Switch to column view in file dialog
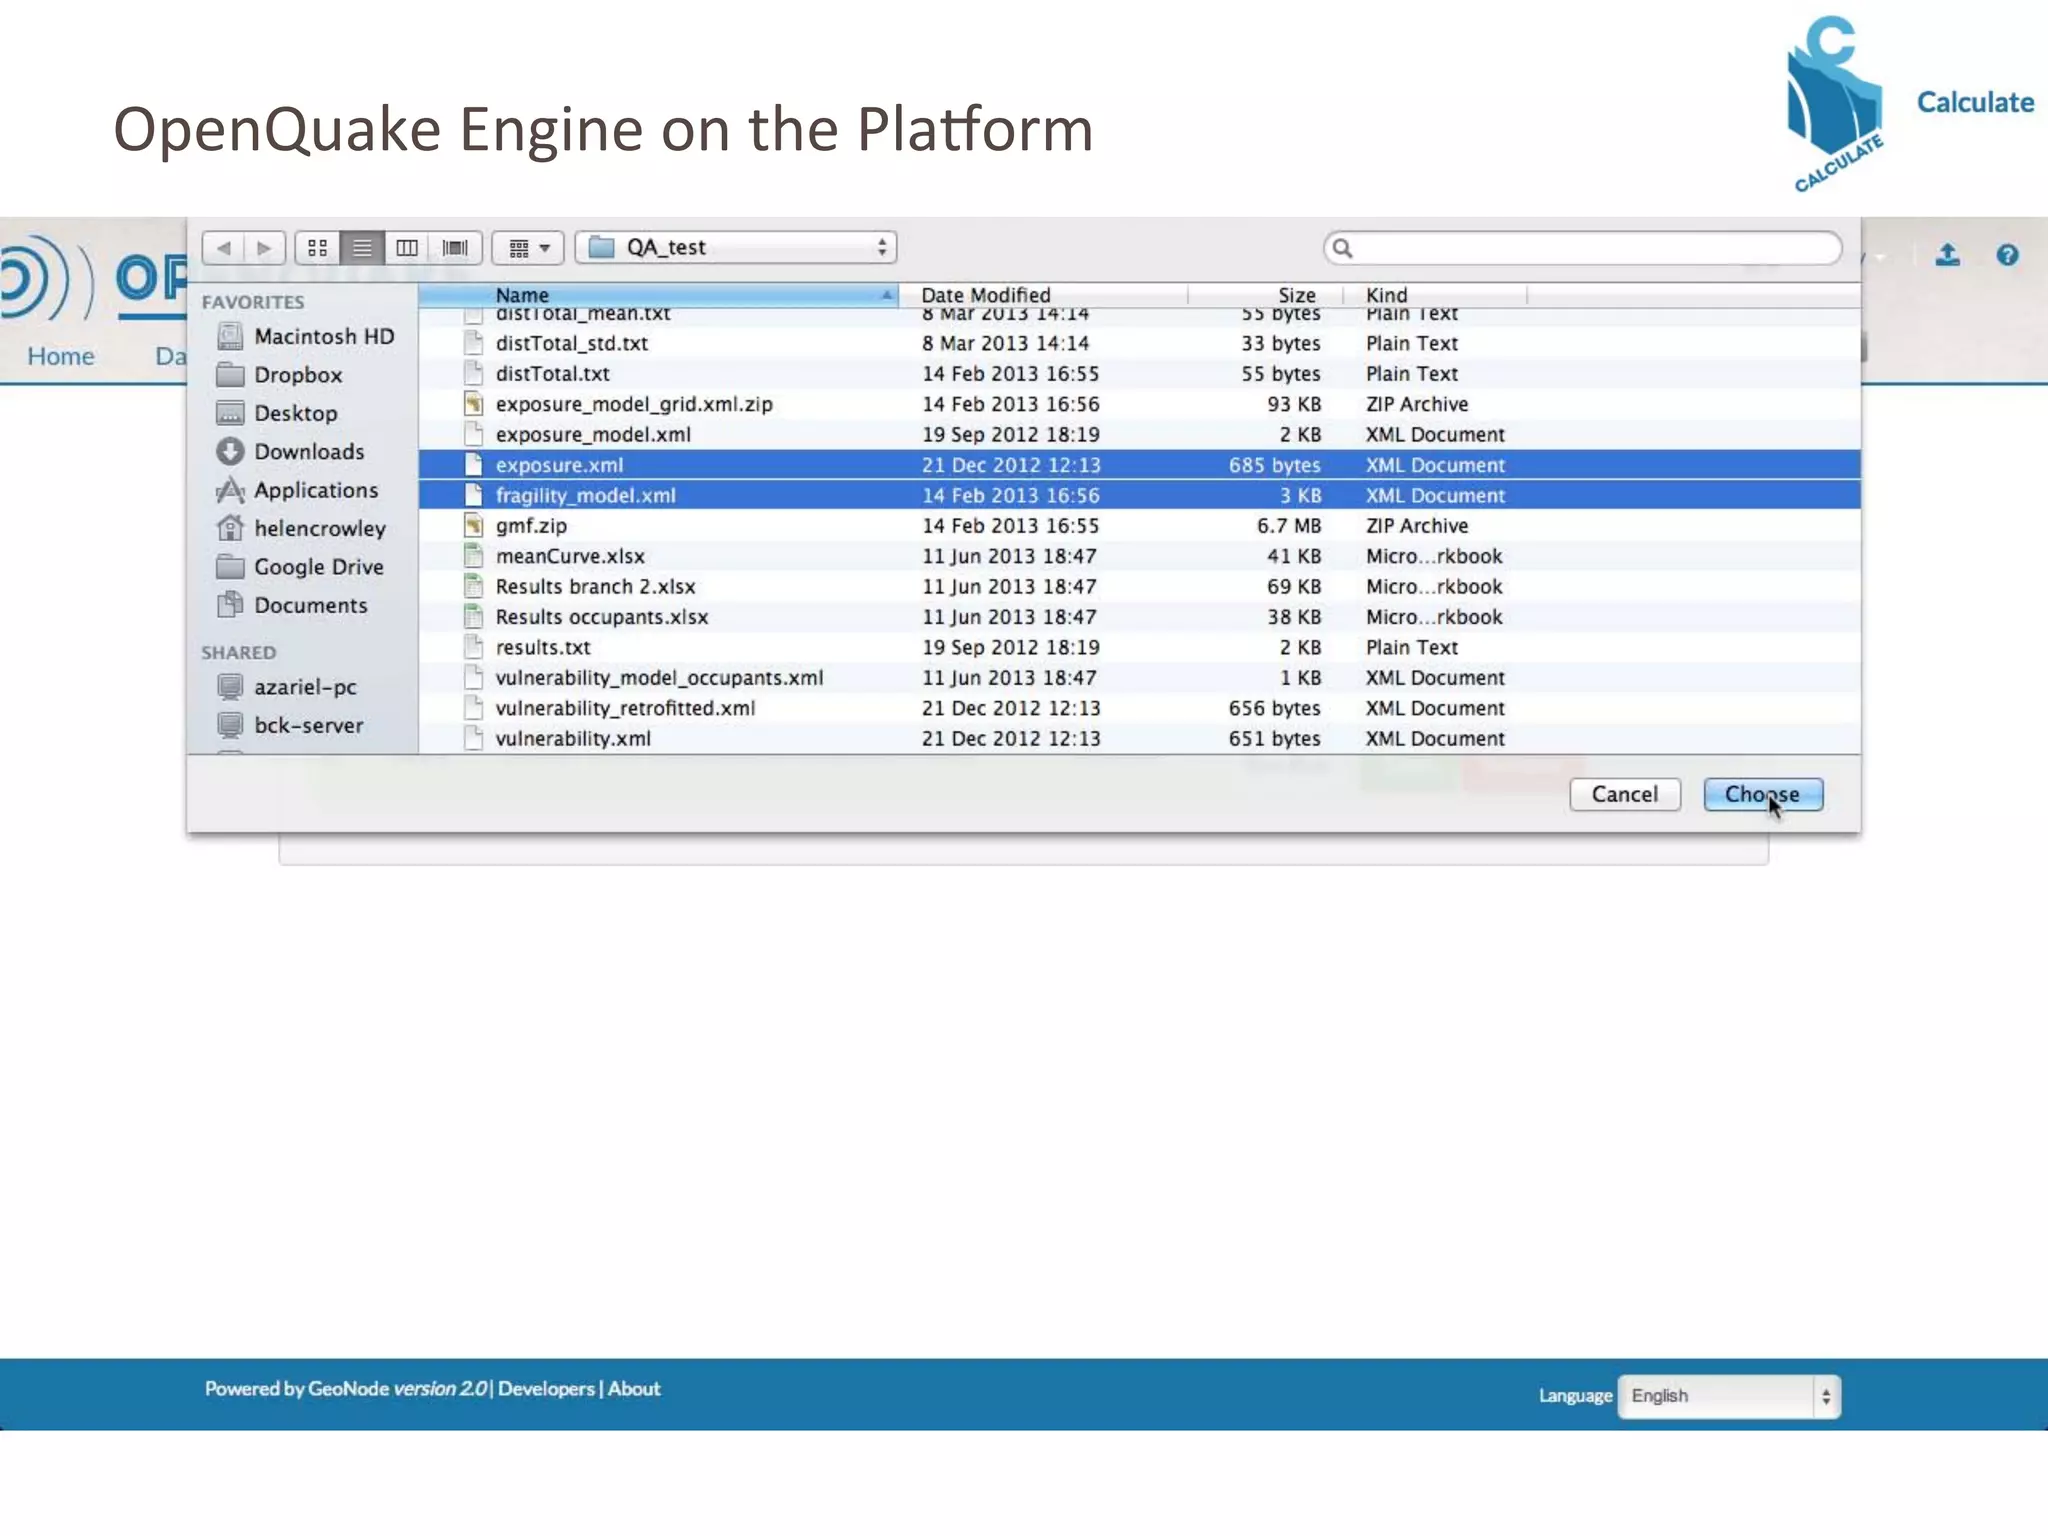2048x1536 pixels. pos(407,247)
